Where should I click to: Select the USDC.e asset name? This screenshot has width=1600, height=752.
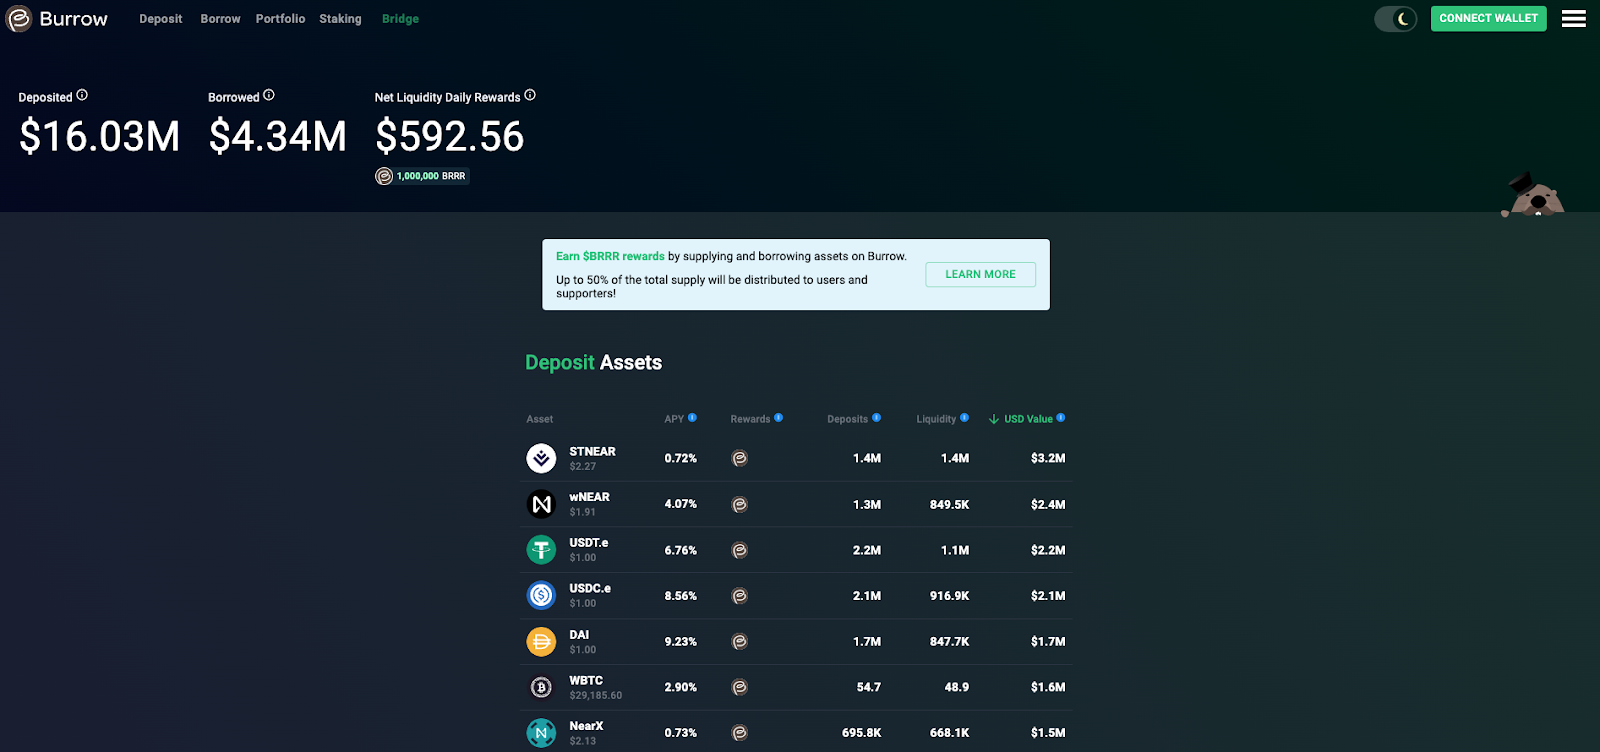point(590,589)
